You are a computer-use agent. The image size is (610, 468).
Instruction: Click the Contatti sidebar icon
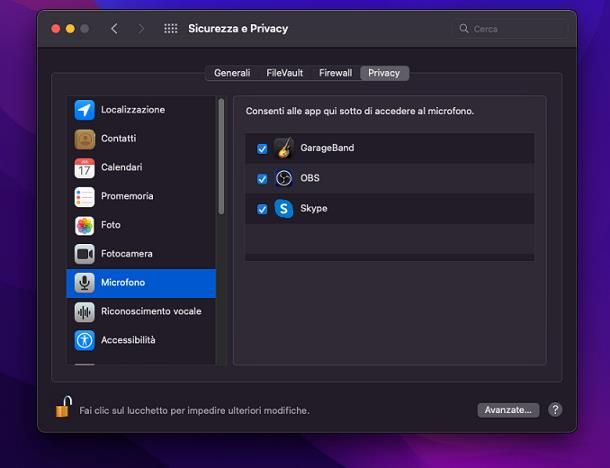click(x=84, y=139)
